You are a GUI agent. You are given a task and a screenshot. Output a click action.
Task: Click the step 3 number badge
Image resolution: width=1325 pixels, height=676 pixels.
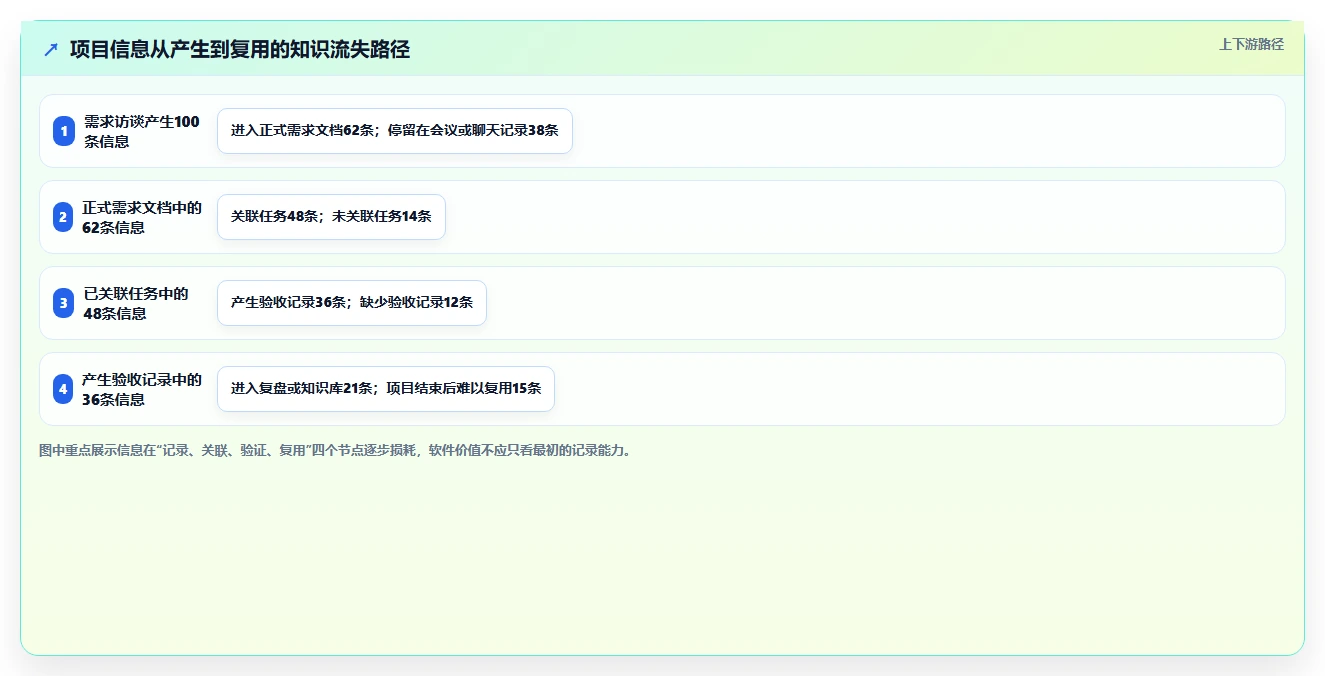pyautogui.click(x=64, y=303)
